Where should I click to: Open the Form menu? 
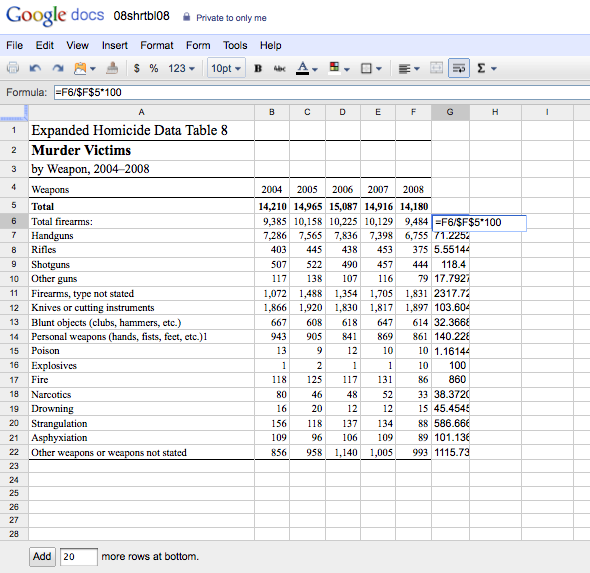coord(198,46)
